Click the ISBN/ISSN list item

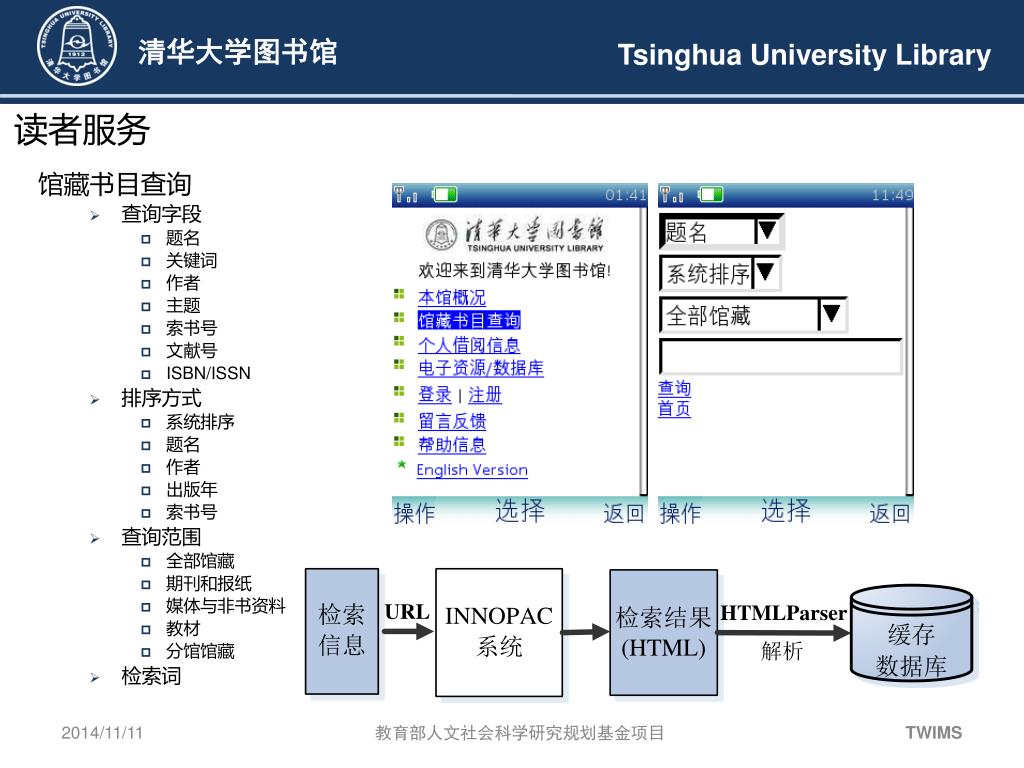[208, 373]
